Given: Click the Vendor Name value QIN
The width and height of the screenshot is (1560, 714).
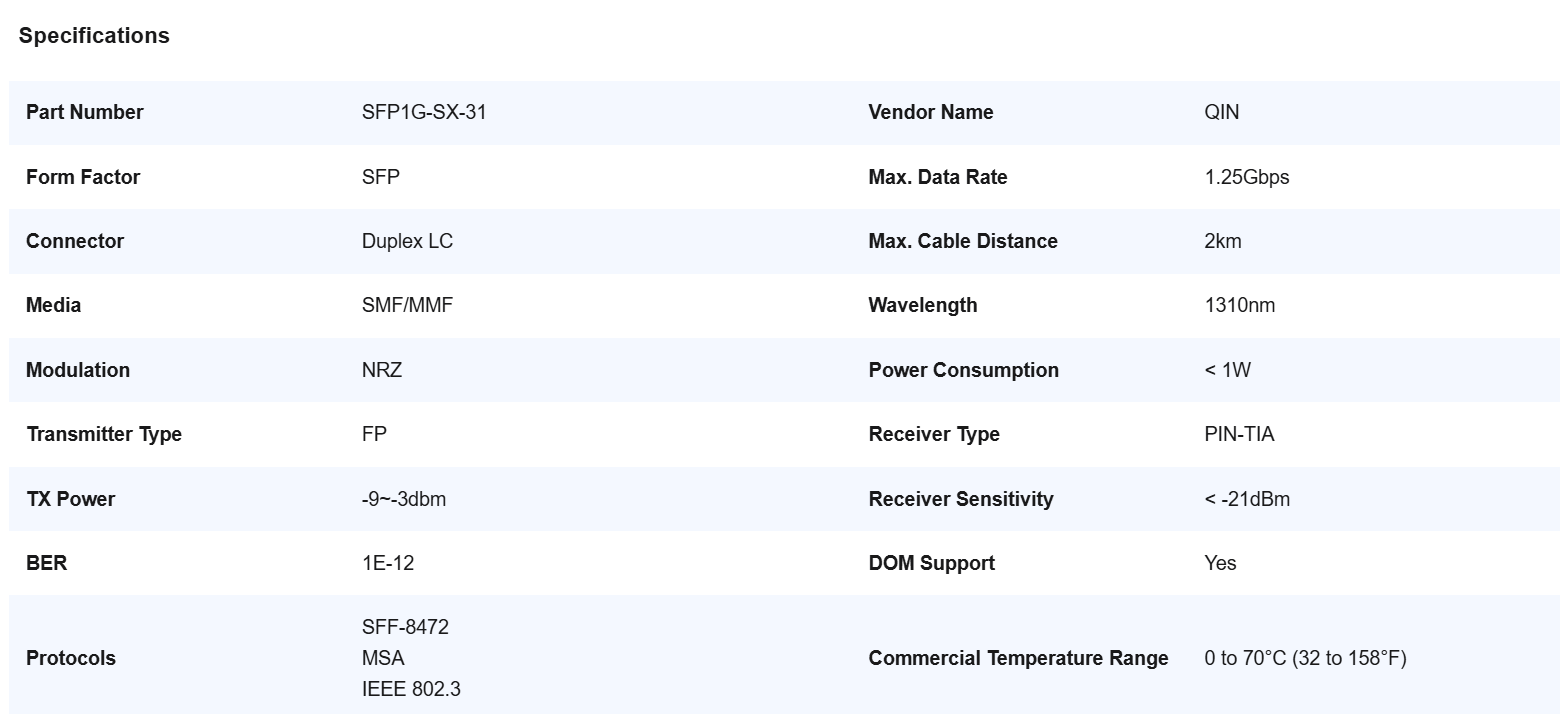Looking at the screenshot, I should click(1221, 112).
